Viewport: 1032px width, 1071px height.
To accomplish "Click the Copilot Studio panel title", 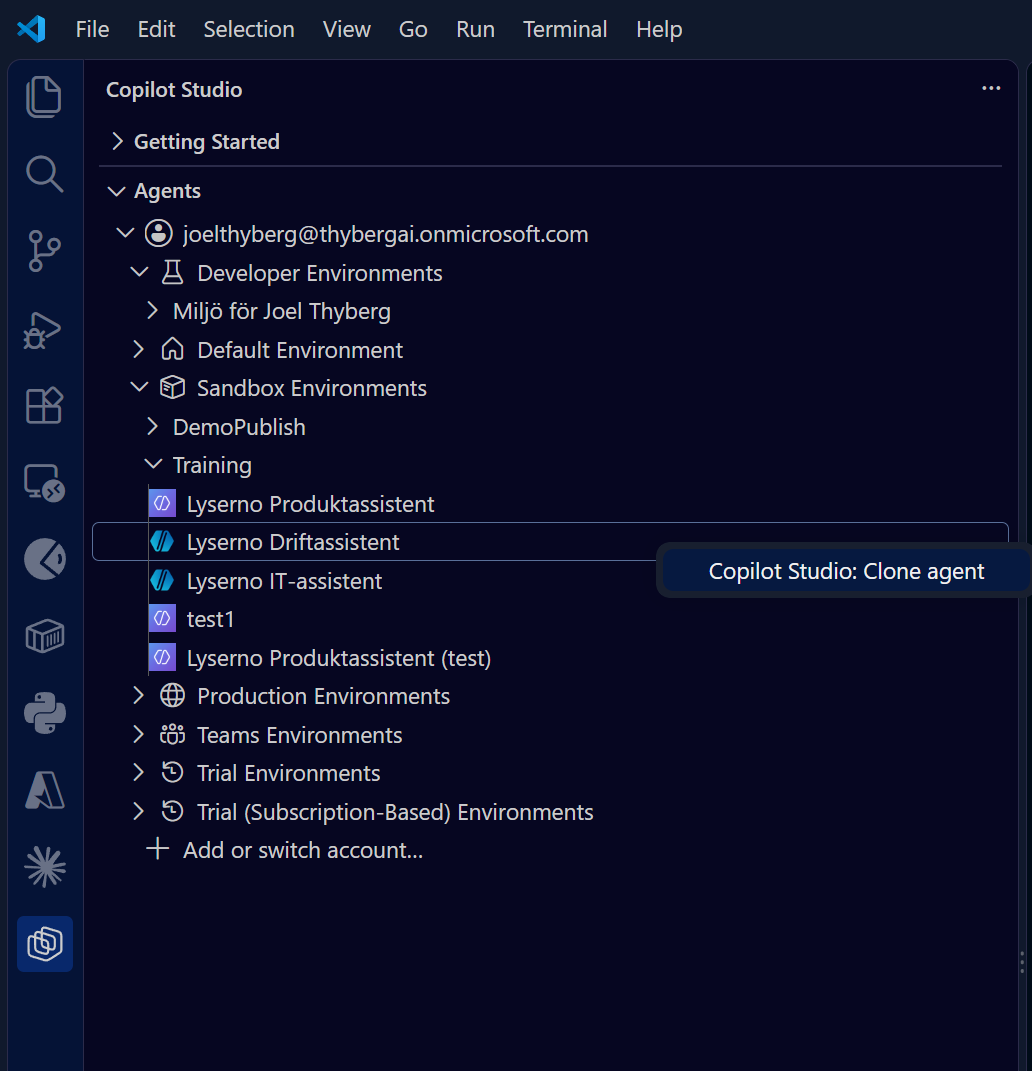I will click(174, 89).
